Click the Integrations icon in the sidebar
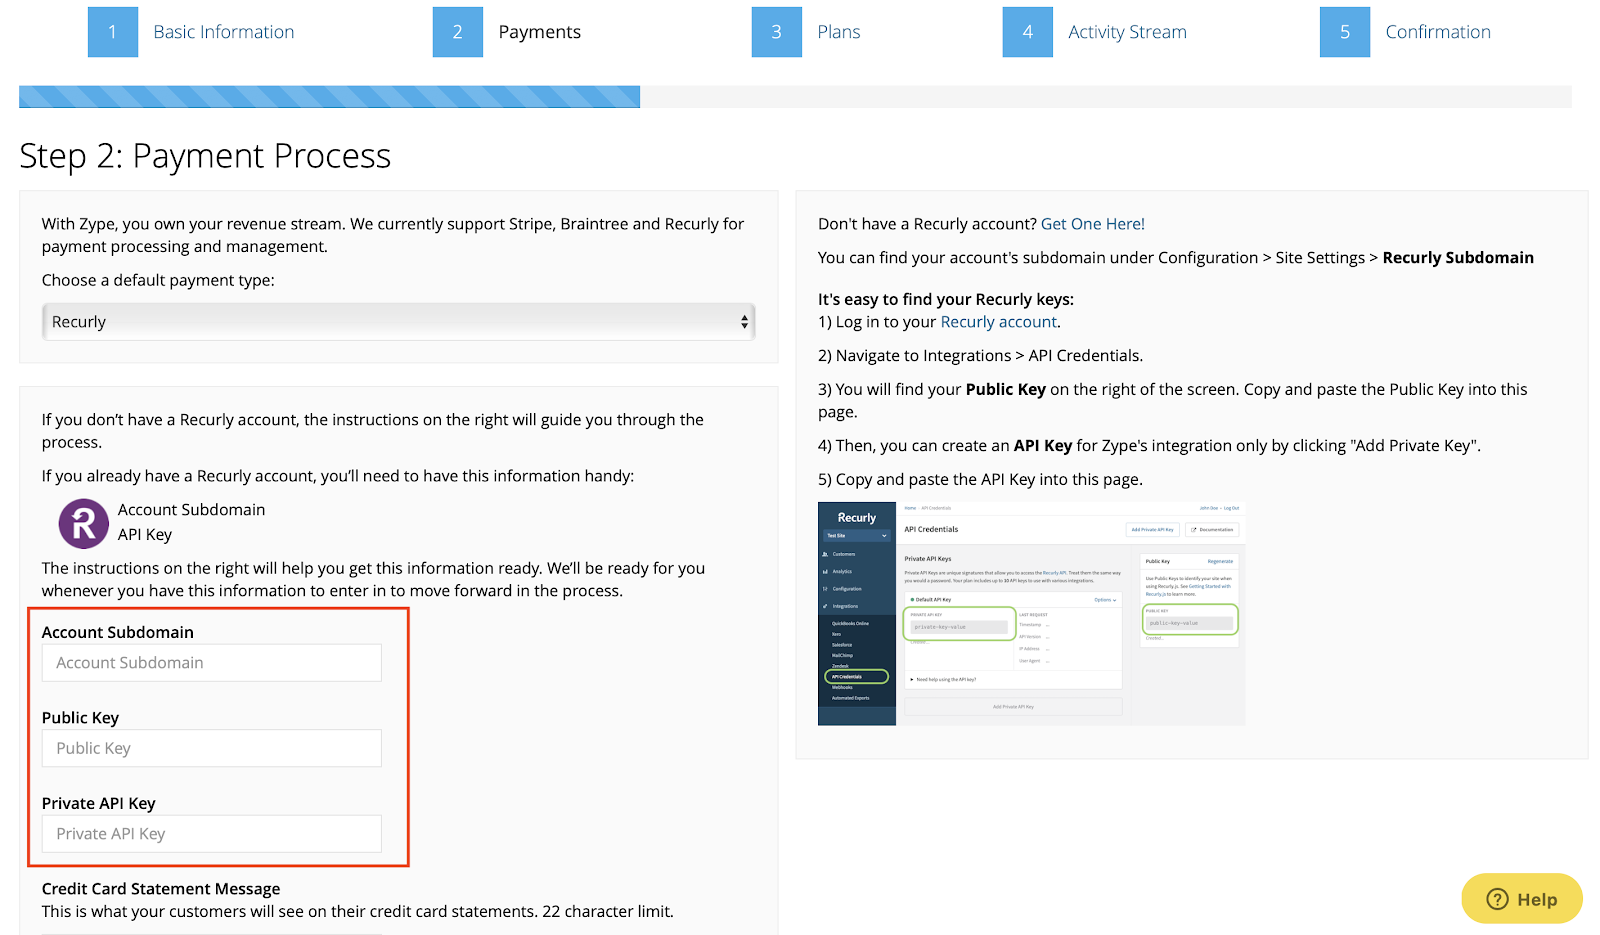1600x935 pixels. coord(824,606)
